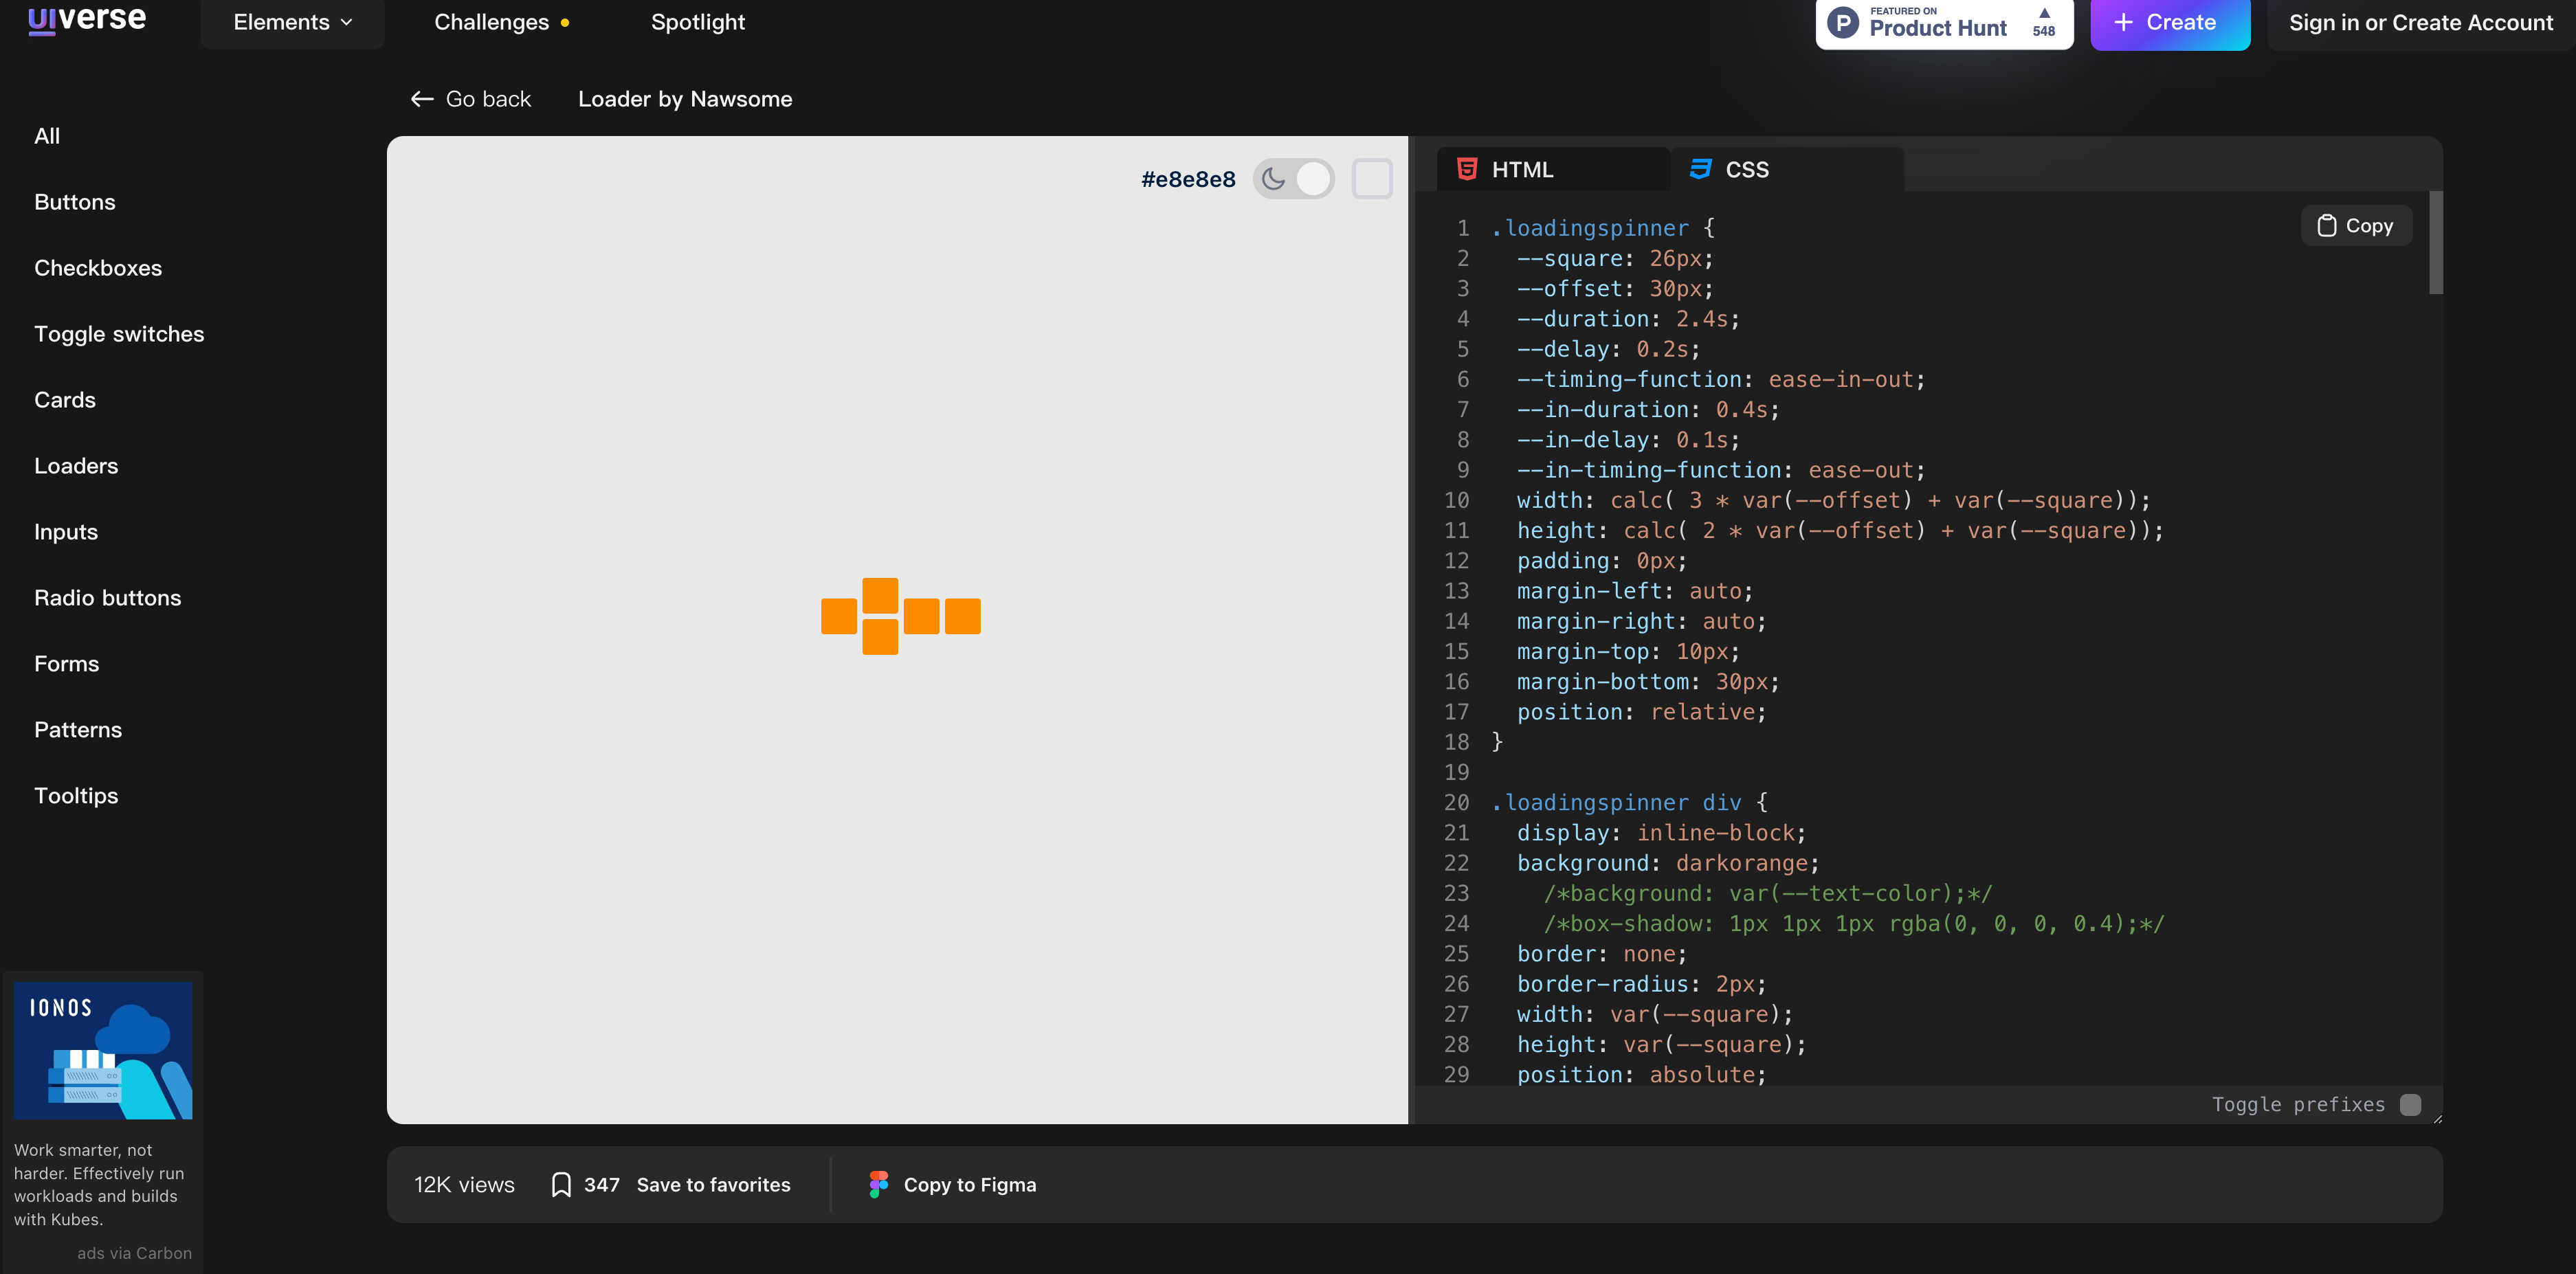Select the Inputs category
The image size is (2576, 1274).
point(66,532)
